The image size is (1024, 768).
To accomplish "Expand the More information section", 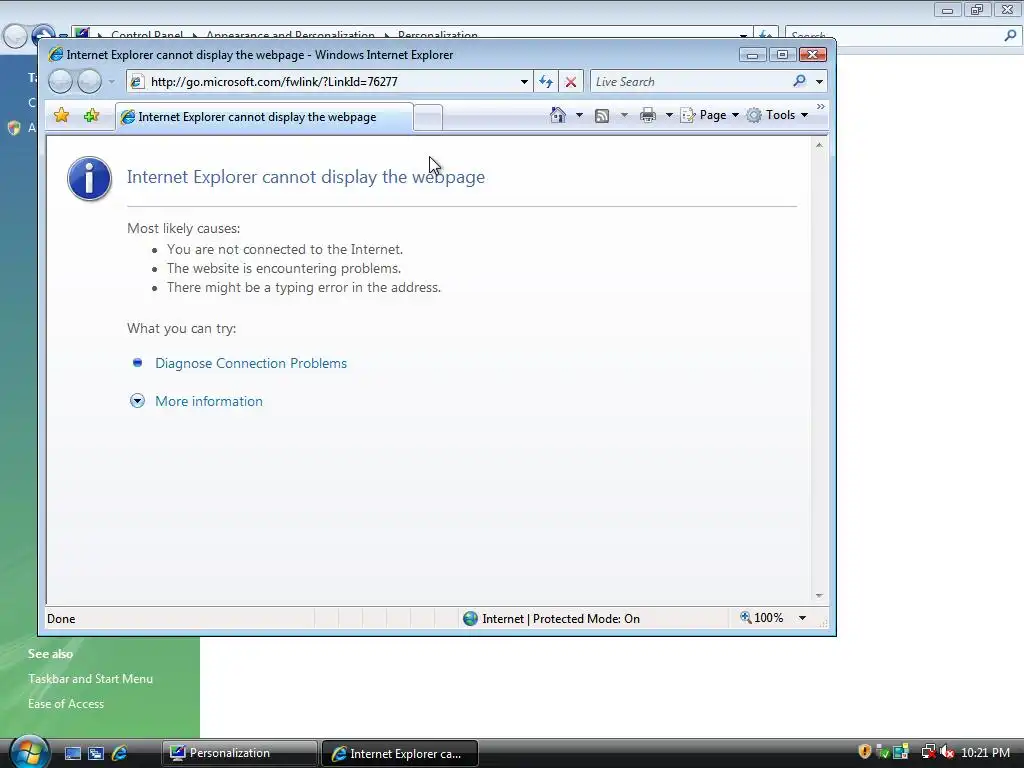I will click(x=137, y=401).
